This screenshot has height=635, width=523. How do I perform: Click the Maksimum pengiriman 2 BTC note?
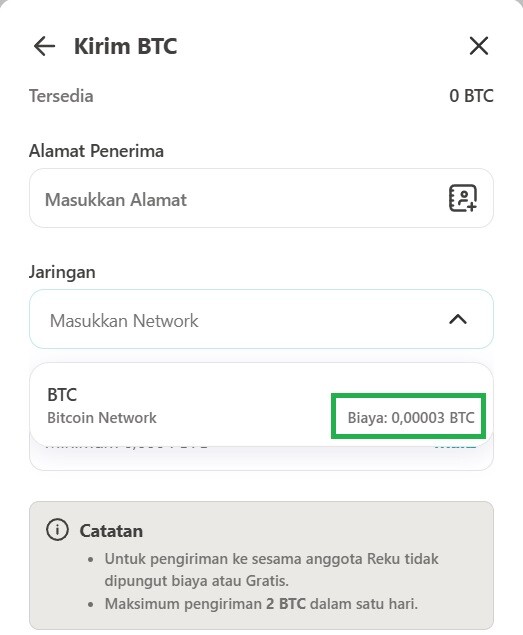[261, 604]
